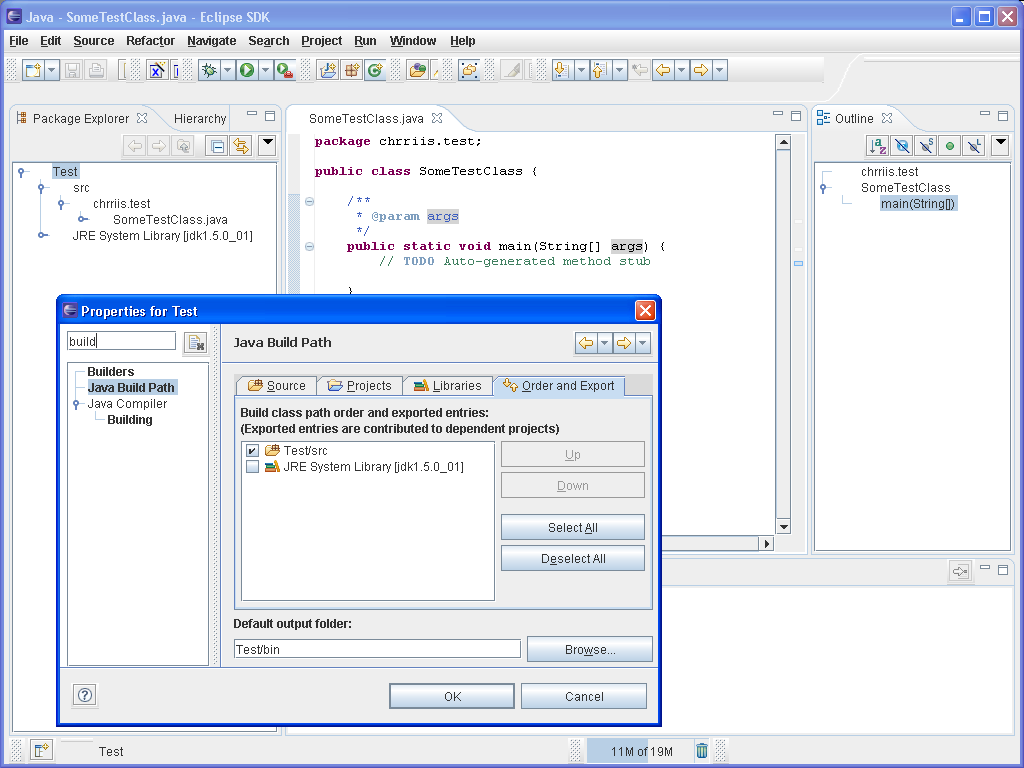Check the JRE System Library export checkbox
Screen dimensions: 1024x768
pyautogui.click(x=252, y=467)
